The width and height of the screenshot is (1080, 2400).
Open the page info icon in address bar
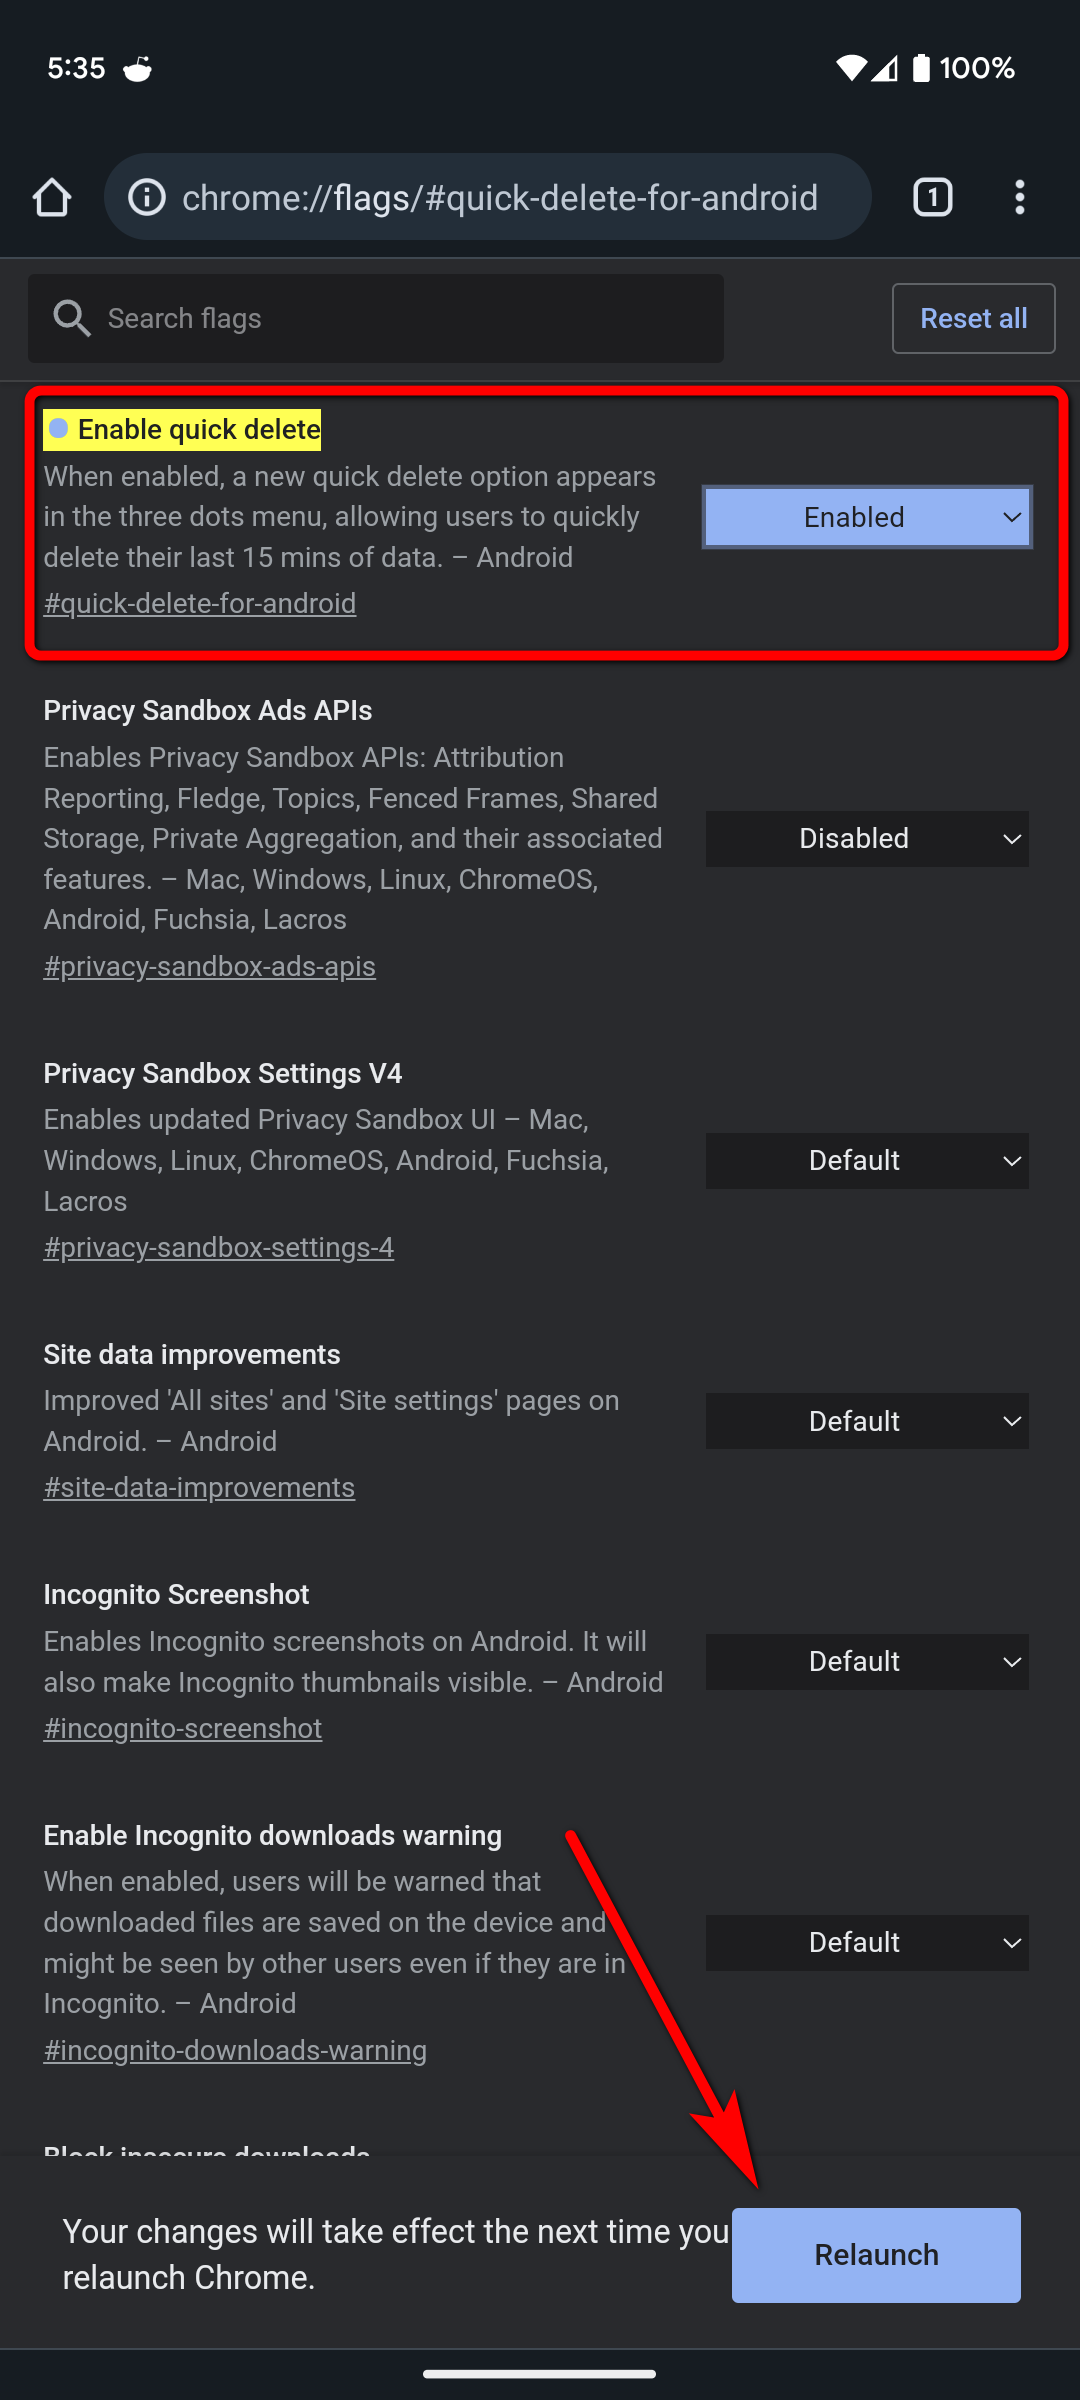(146, 197)
